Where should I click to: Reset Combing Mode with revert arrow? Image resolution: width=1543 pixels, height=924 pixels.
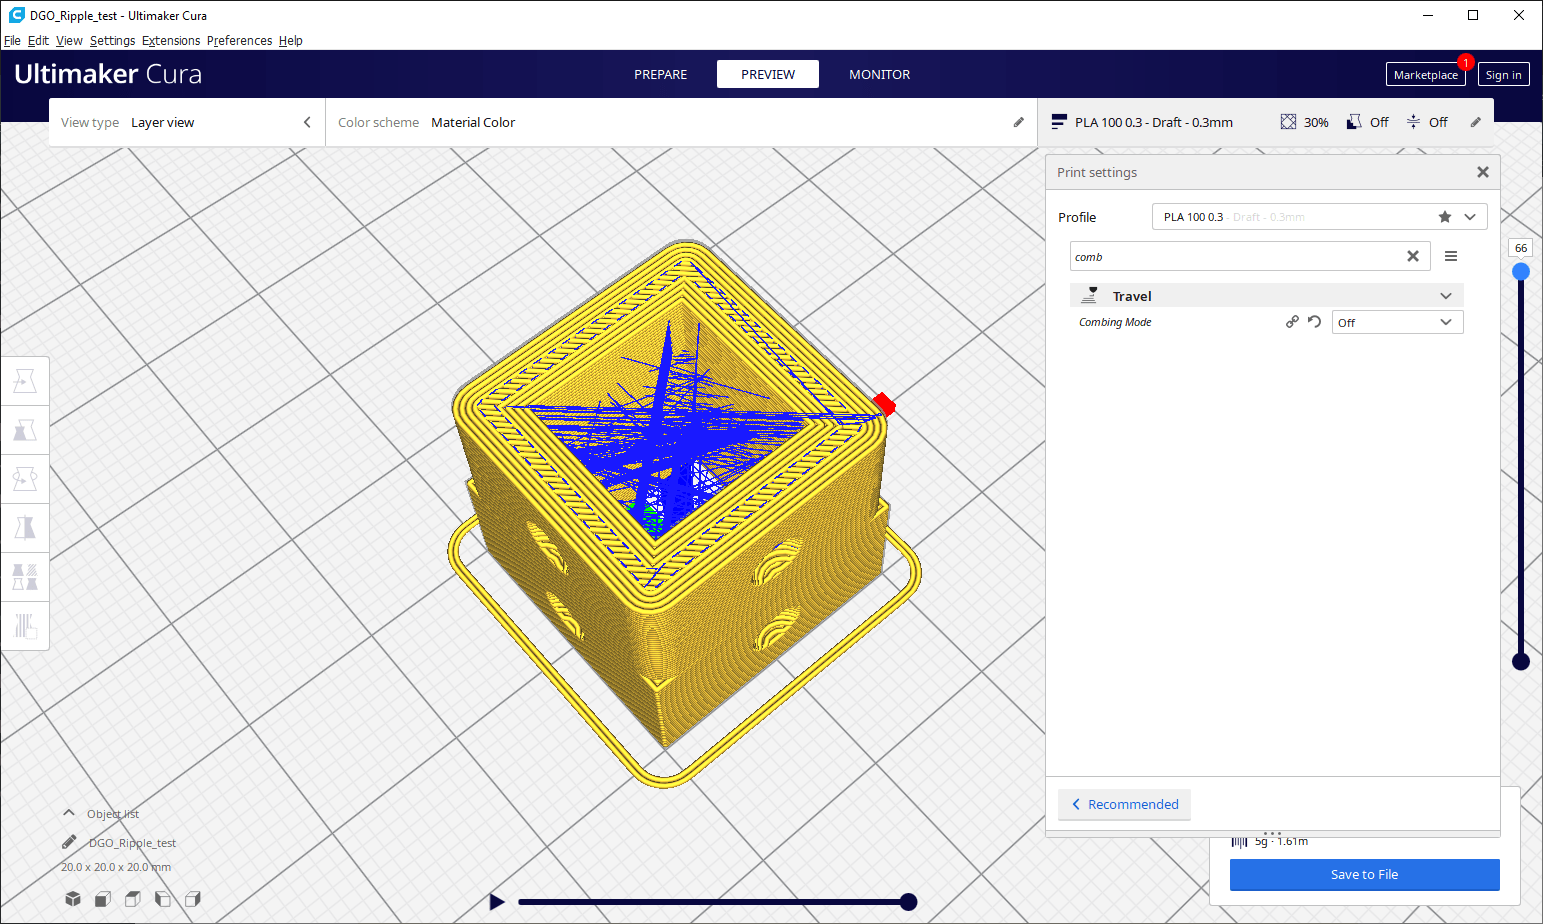(1314, 322)
